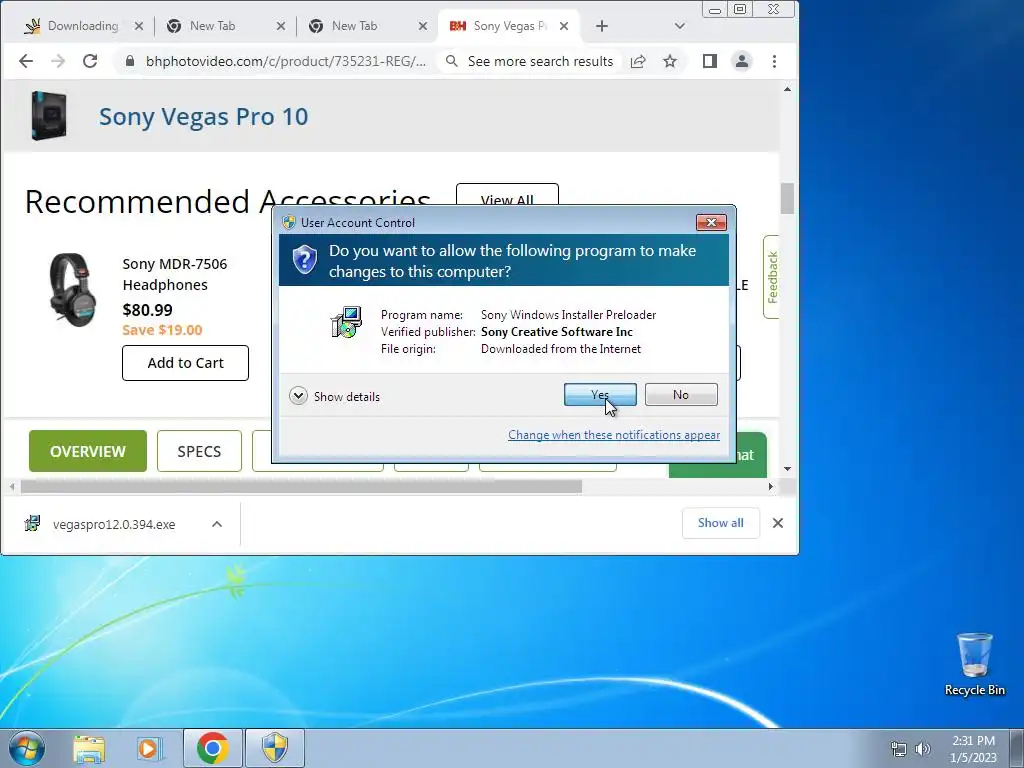Screen dimensions: 1024x768
Task: Open Windows Explorer from taskbar
Action: [x=89, y=749]
